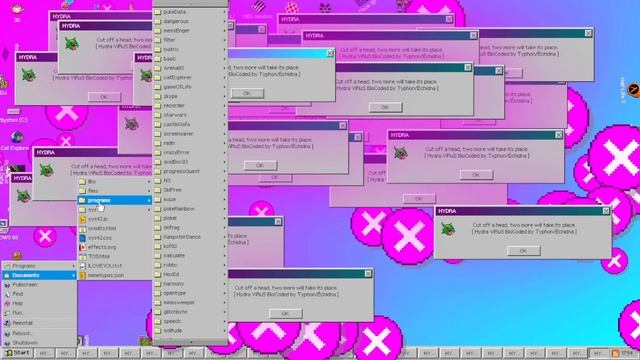The width and height of the screenshot is (640, 360).
Task: Open the System (C:) drive desktop icon
Action: 13,116
